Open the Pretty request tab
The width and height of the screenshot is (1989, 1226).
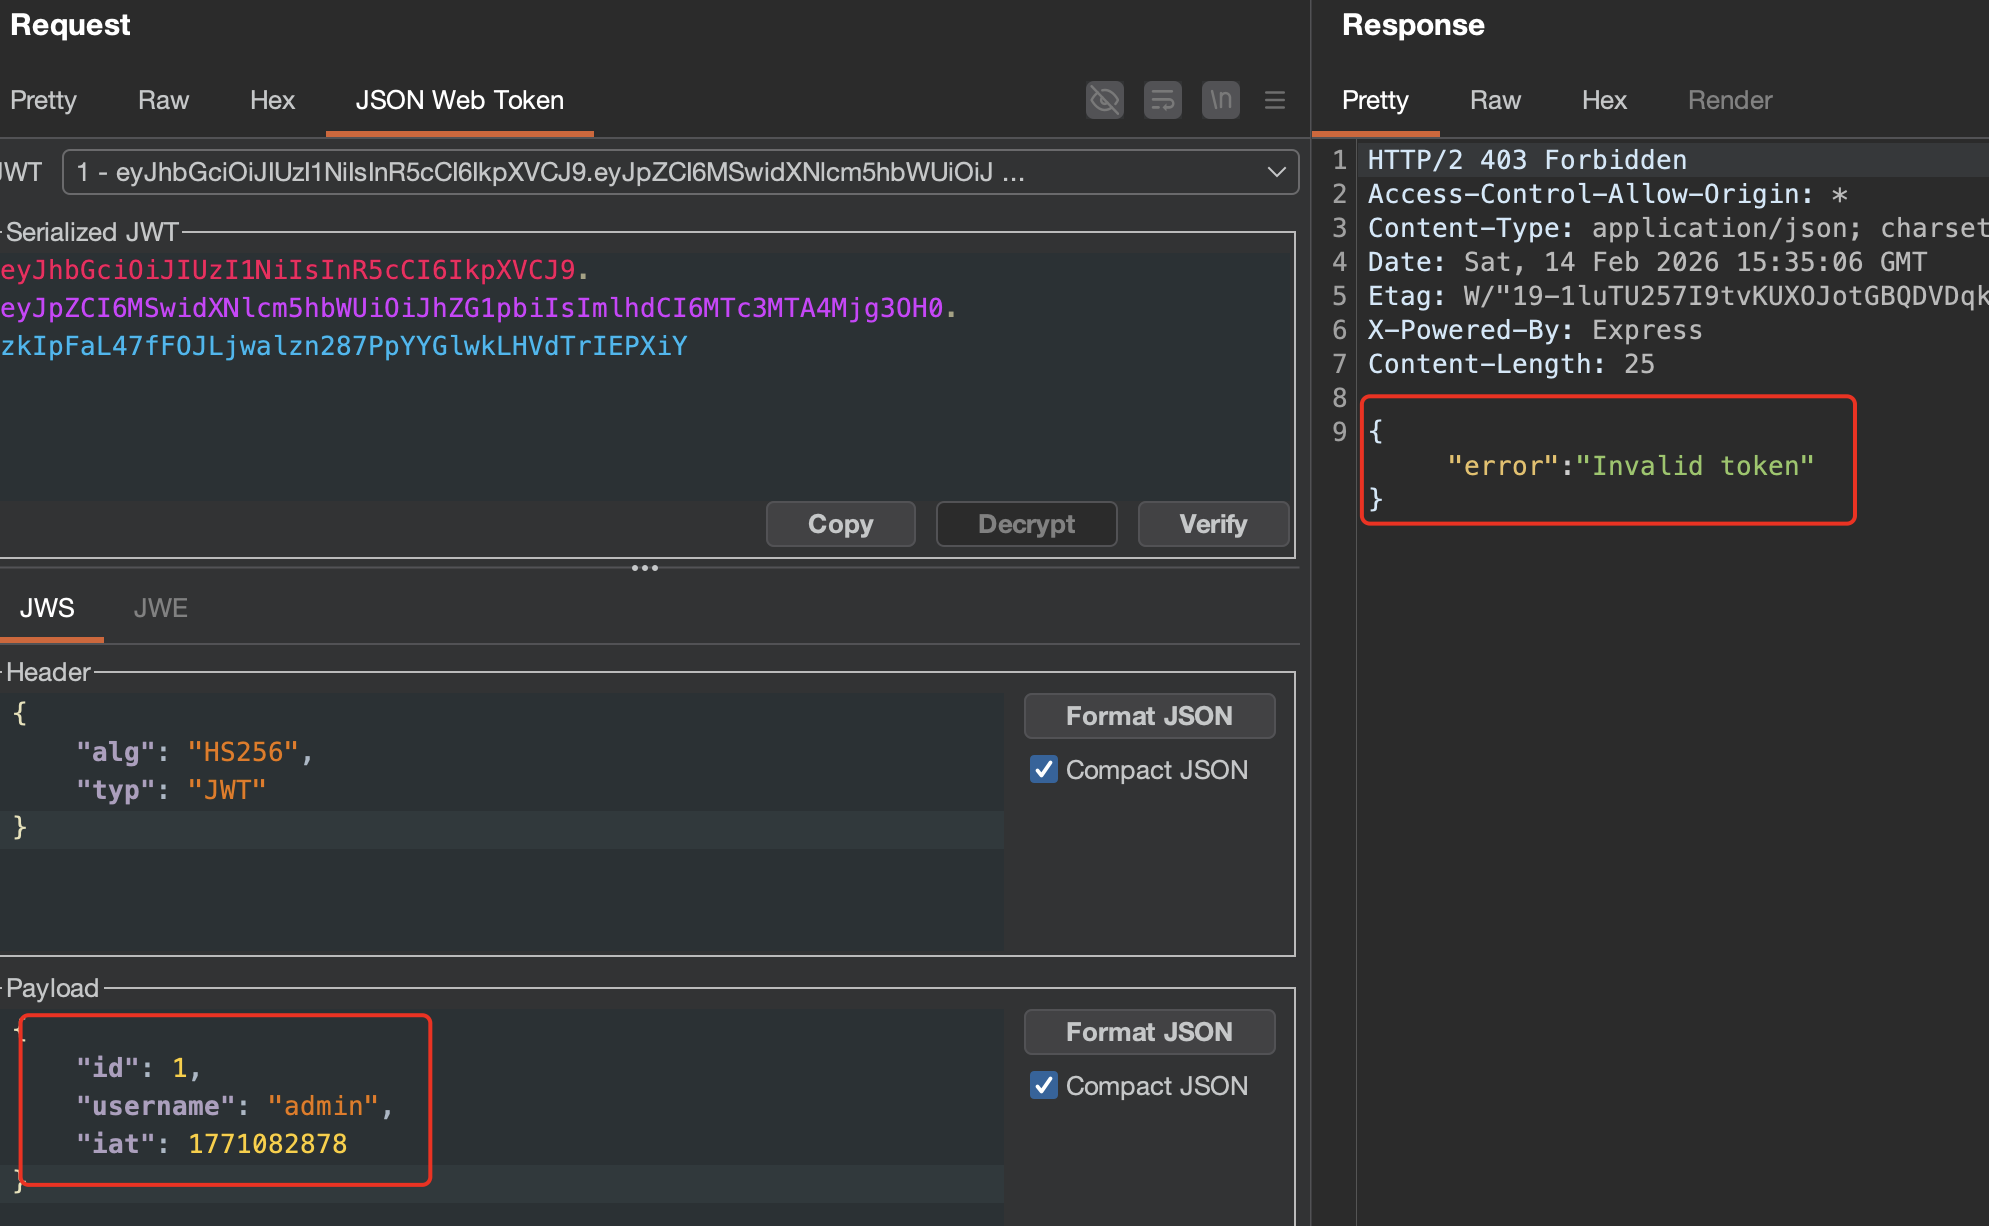tap(43, 100)
